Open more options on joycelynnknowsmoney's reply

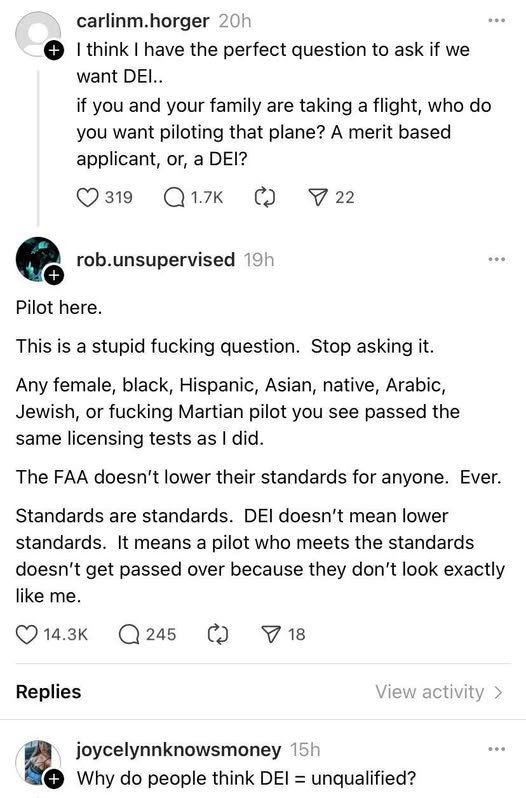coord(496,749)
